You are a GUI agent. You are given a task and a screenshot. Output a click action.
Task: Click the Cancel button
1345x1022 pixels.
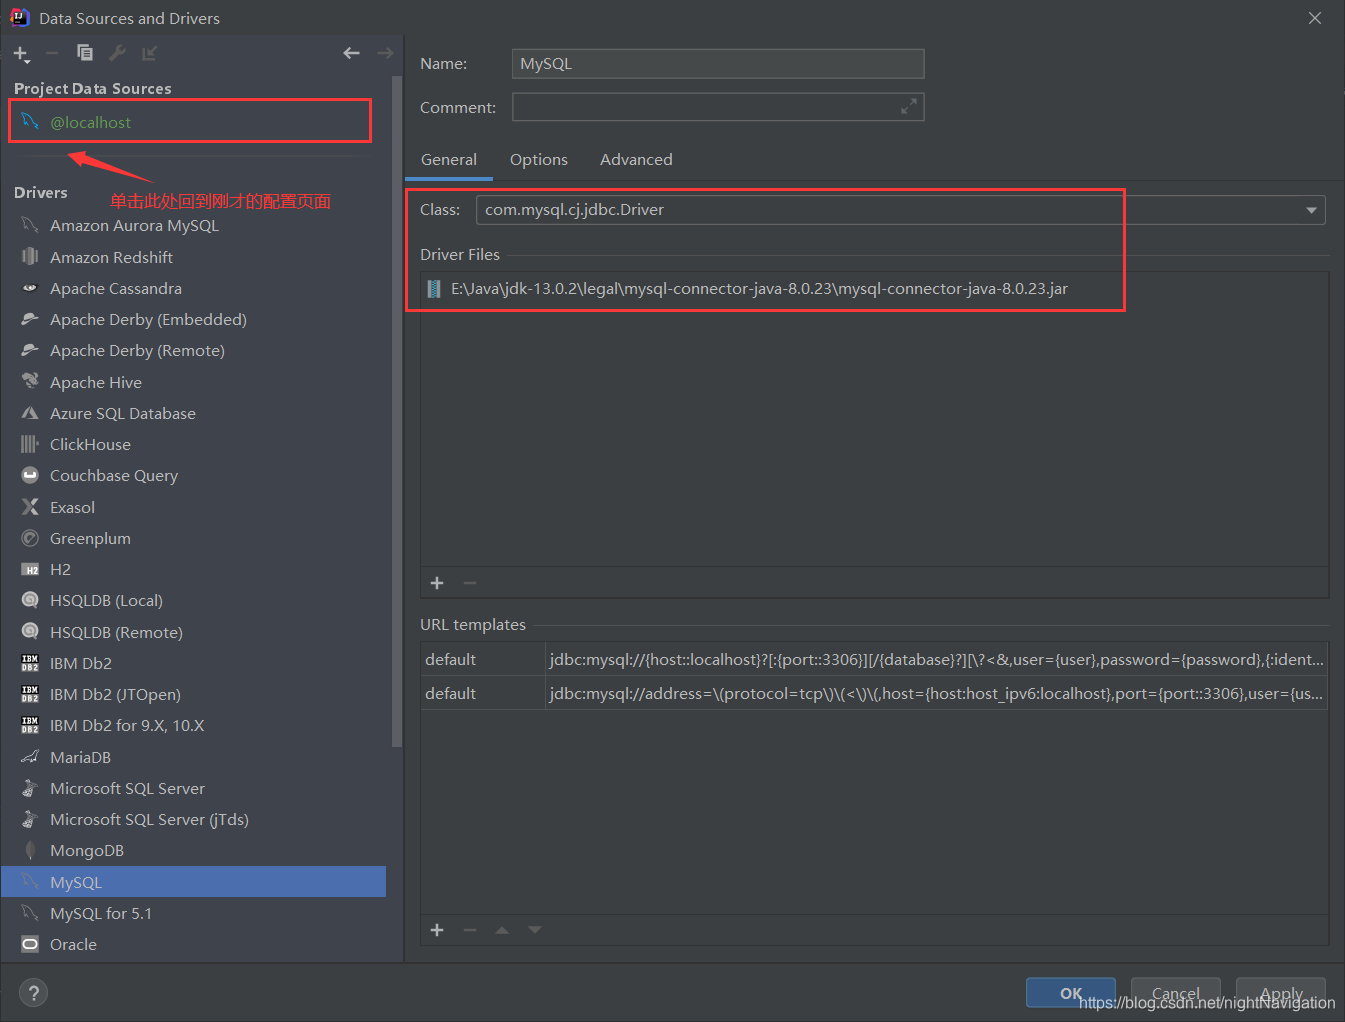click(1176, 993)
